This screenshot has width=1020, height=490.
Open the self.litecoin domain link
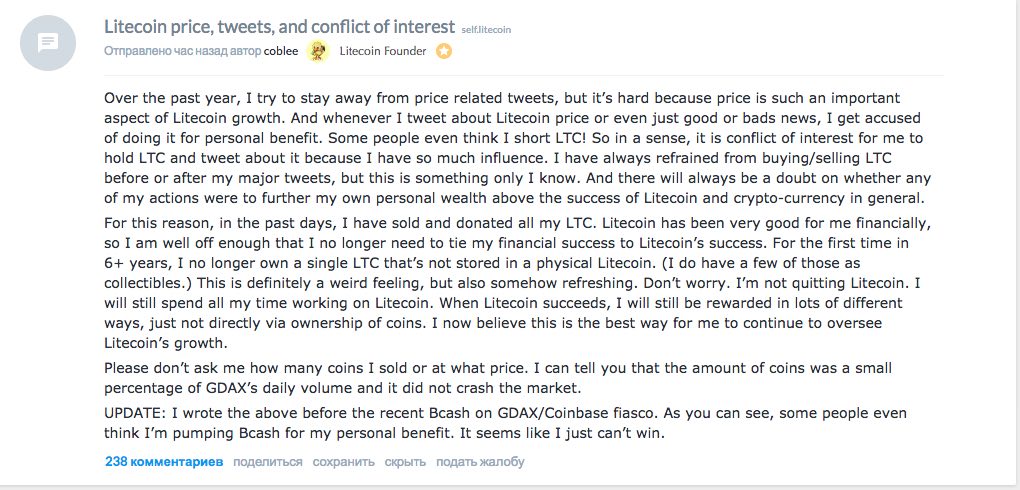pyautogui.click(x=486, y=29)
